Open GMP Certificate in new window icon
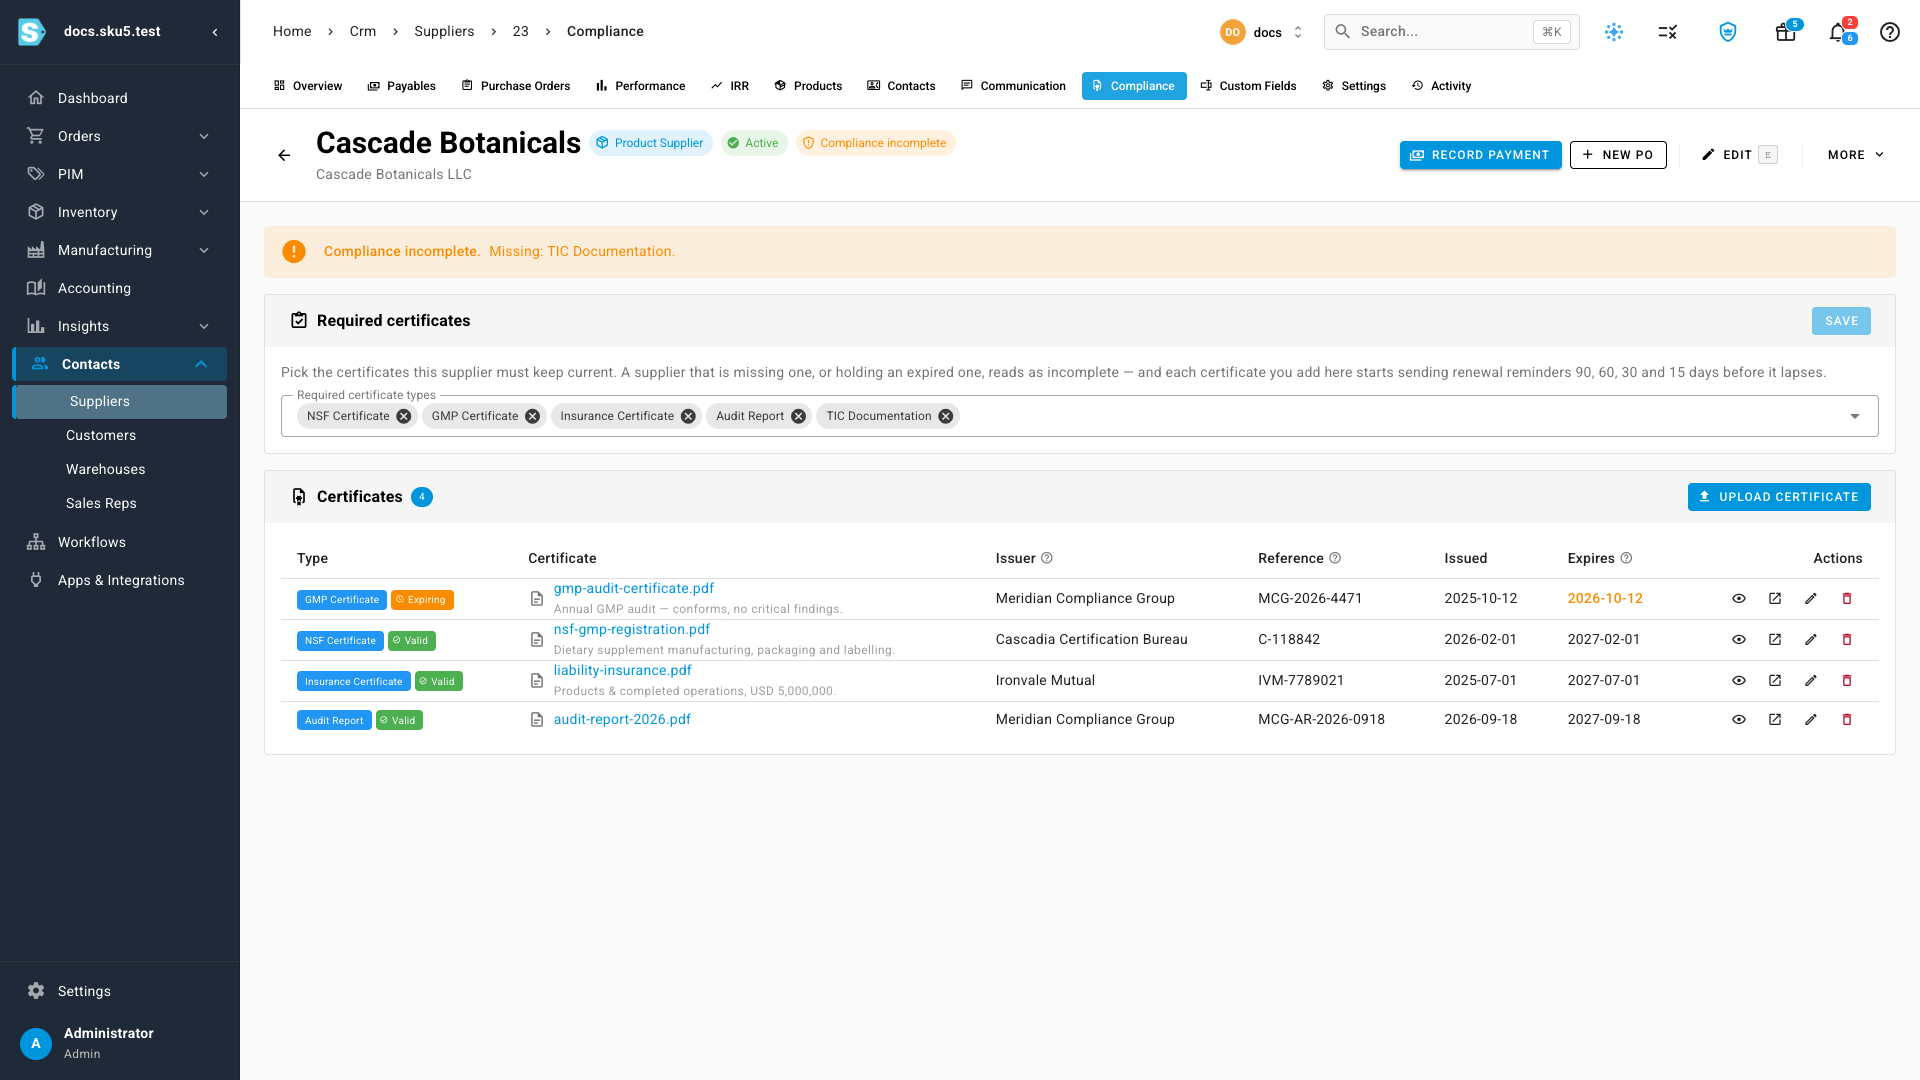The width and height of the screenshot is (1920, 1080). click(x=1775, y=599)
